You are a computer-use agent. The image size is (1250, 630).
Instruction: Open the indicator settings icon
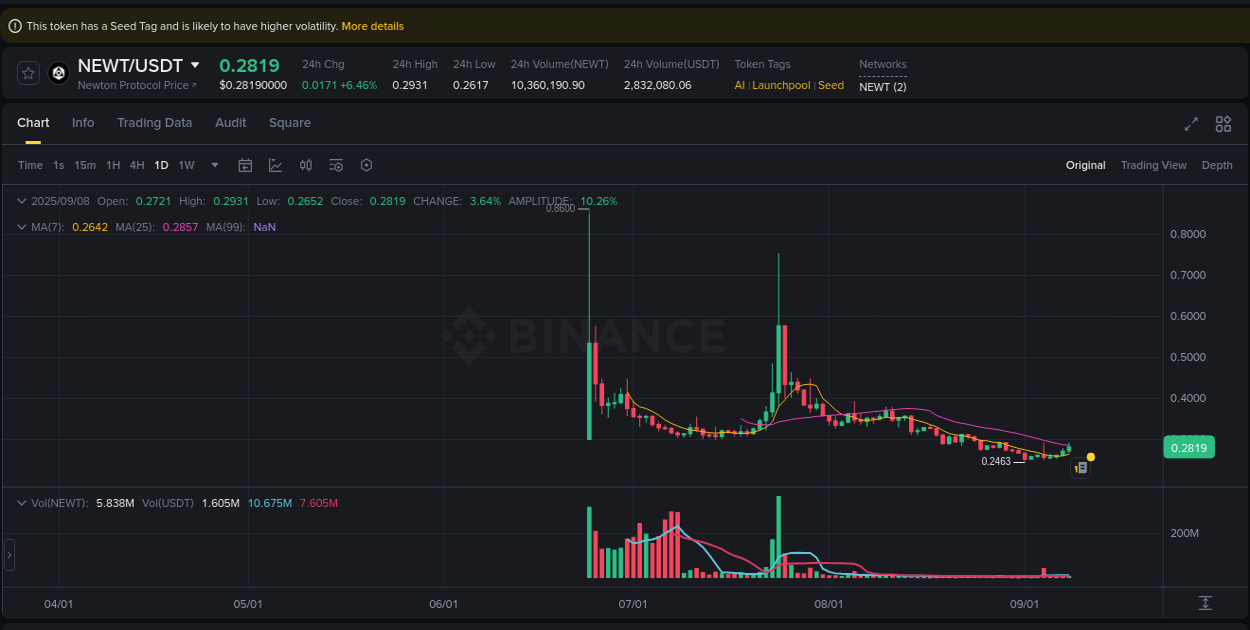[336, 165]
